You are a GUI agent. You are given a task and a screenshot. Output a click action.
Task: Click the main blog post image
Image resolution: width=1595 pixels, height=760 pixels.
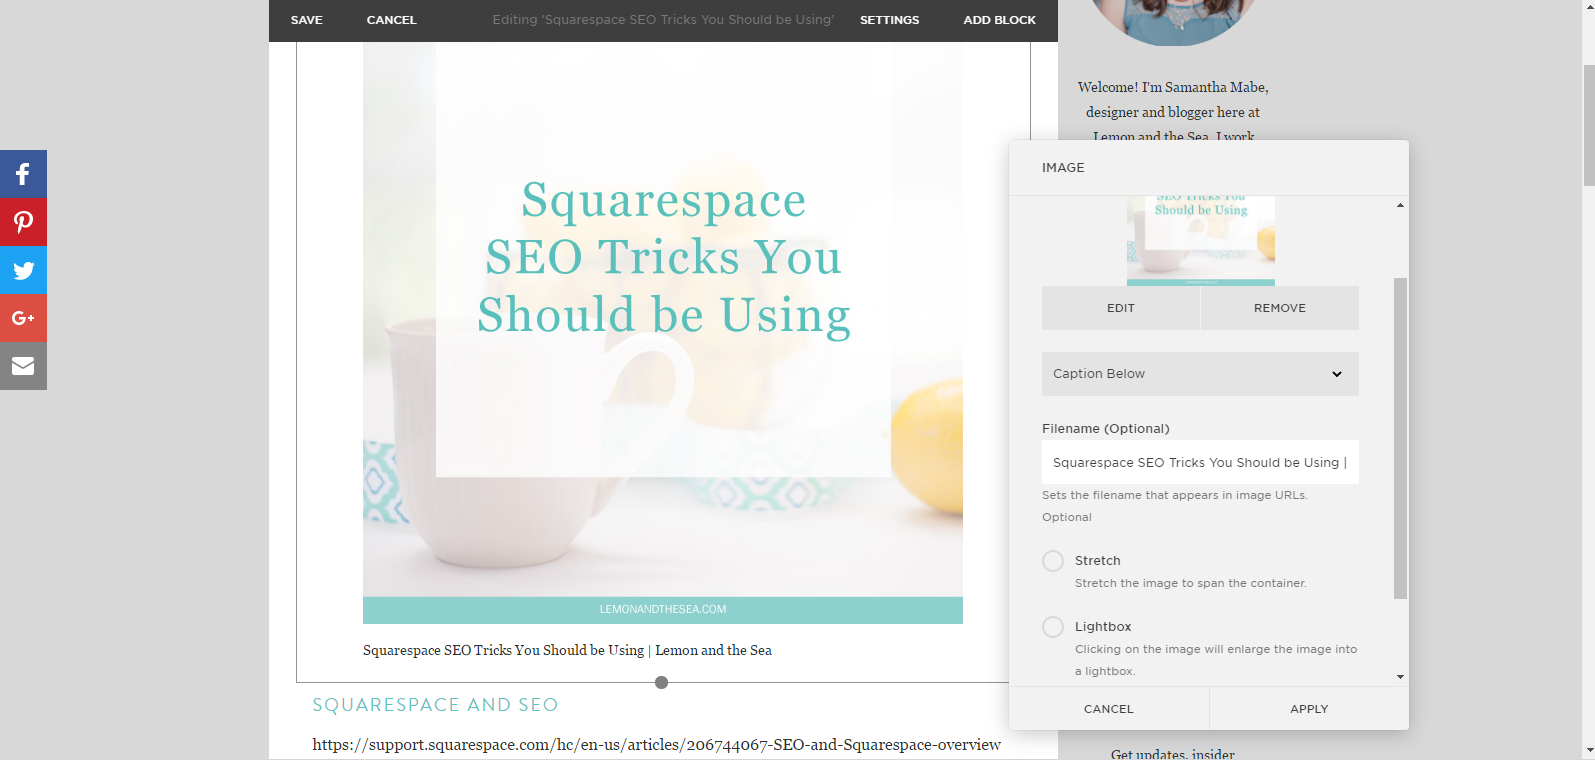tap(663, 333)
